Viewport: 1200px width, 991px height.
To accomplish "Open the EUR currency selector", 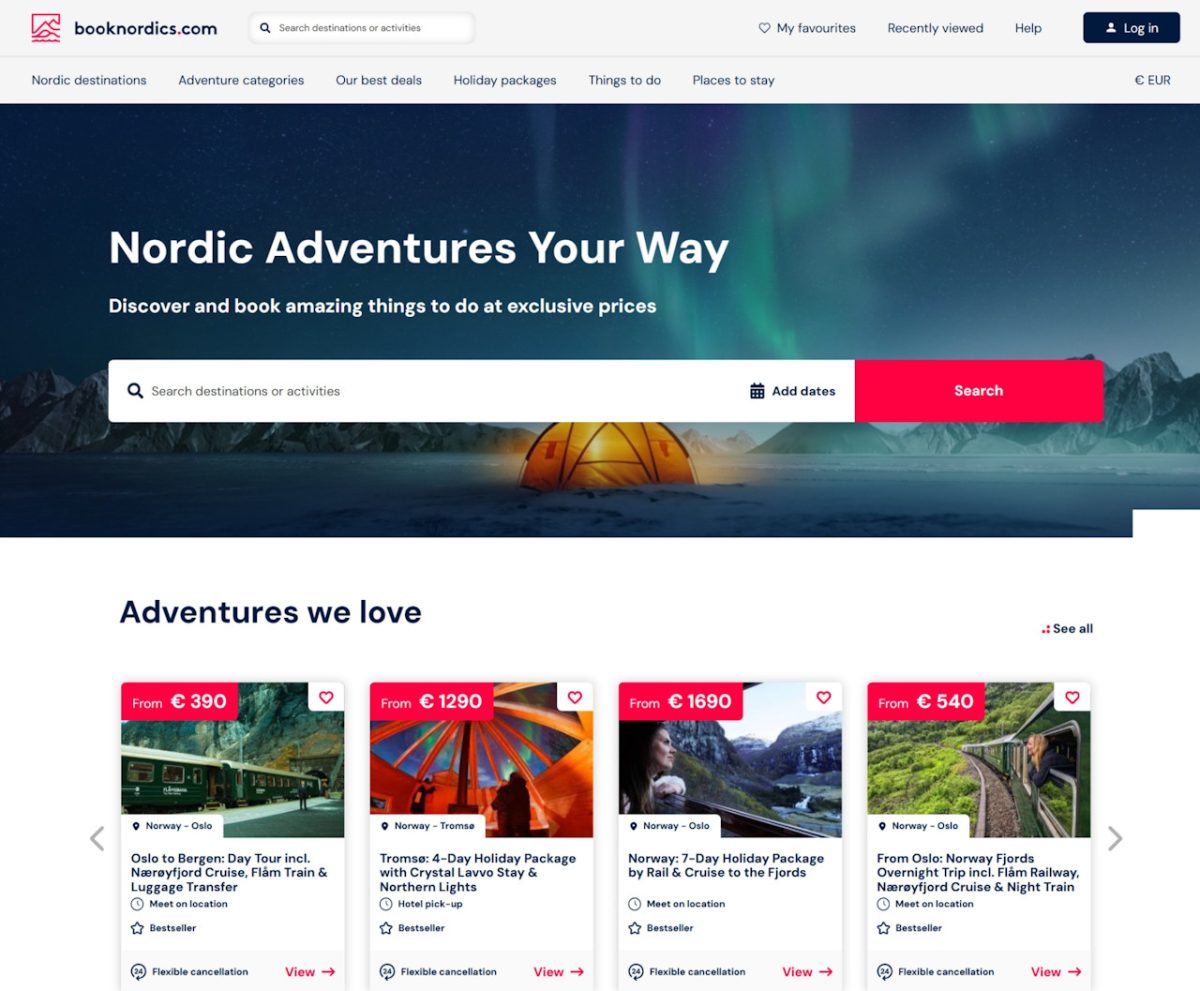I will tap(1152, 80).
